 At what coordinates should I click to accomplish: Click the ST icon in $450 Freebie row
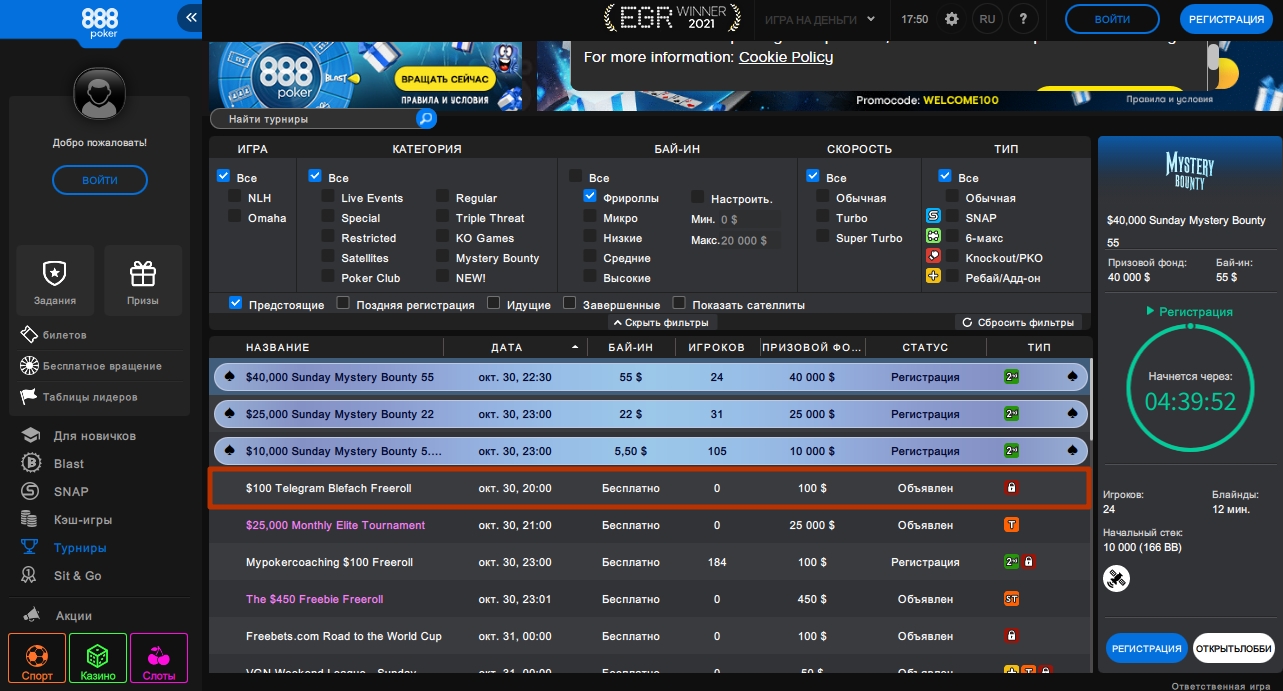click(x=1011, y=599)
